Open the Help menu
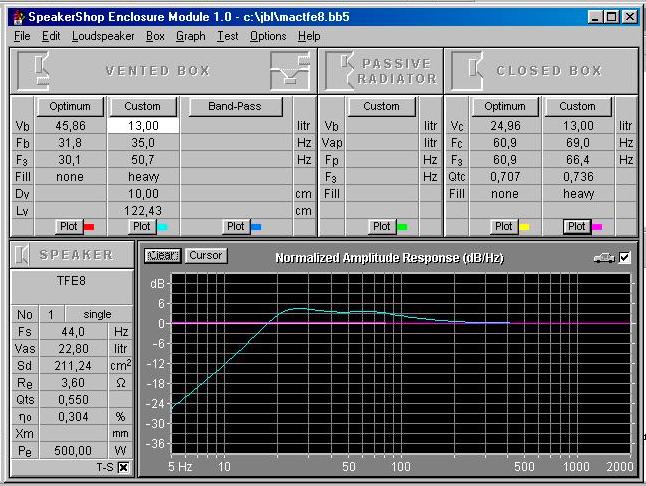The width and height of the screenshot is (646, 486). [x=309, y=36]
